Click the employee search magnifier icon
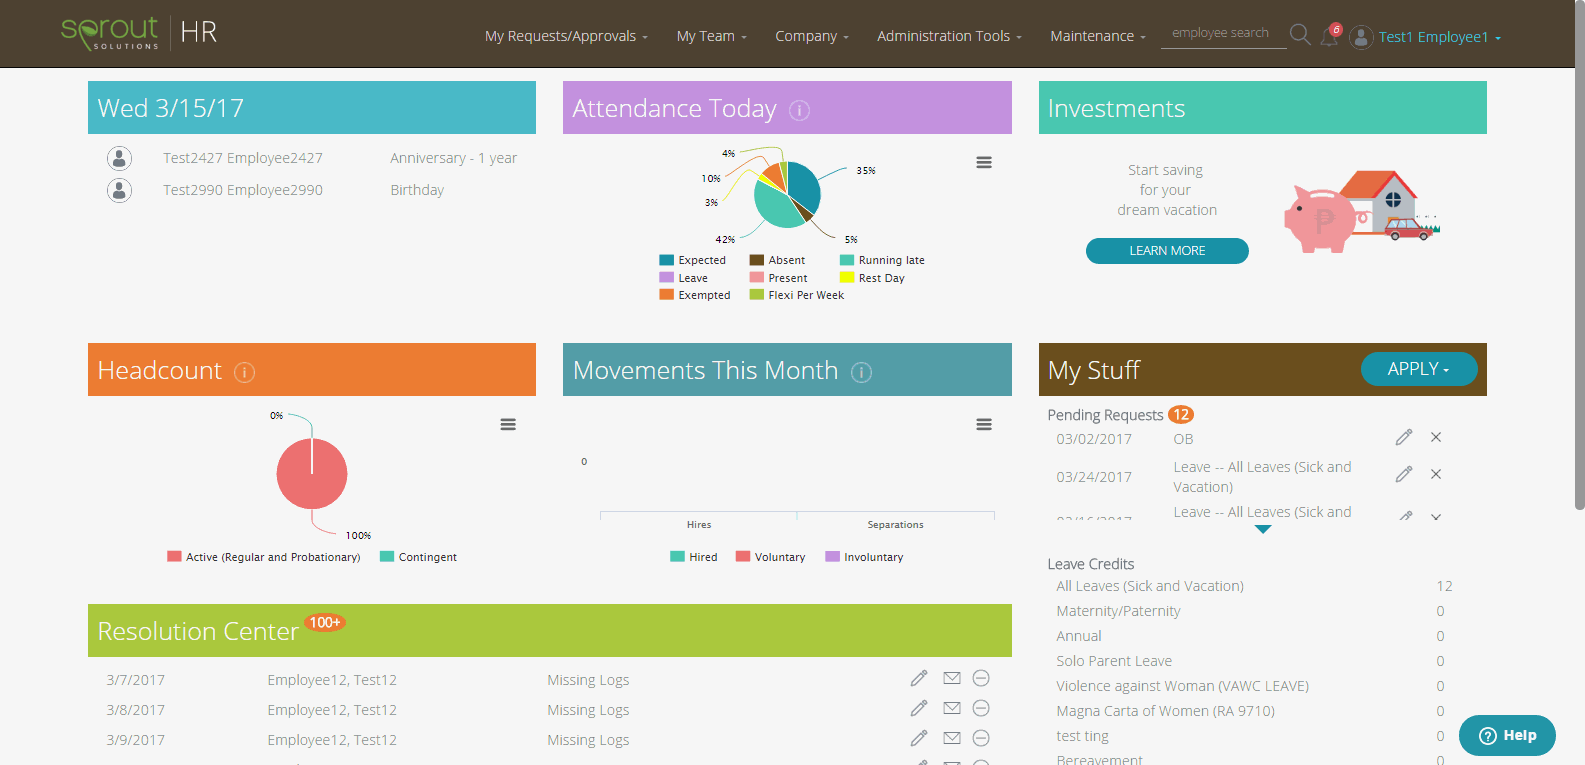The height and width of the screenshot is (765, 1585). point(1300,34)
